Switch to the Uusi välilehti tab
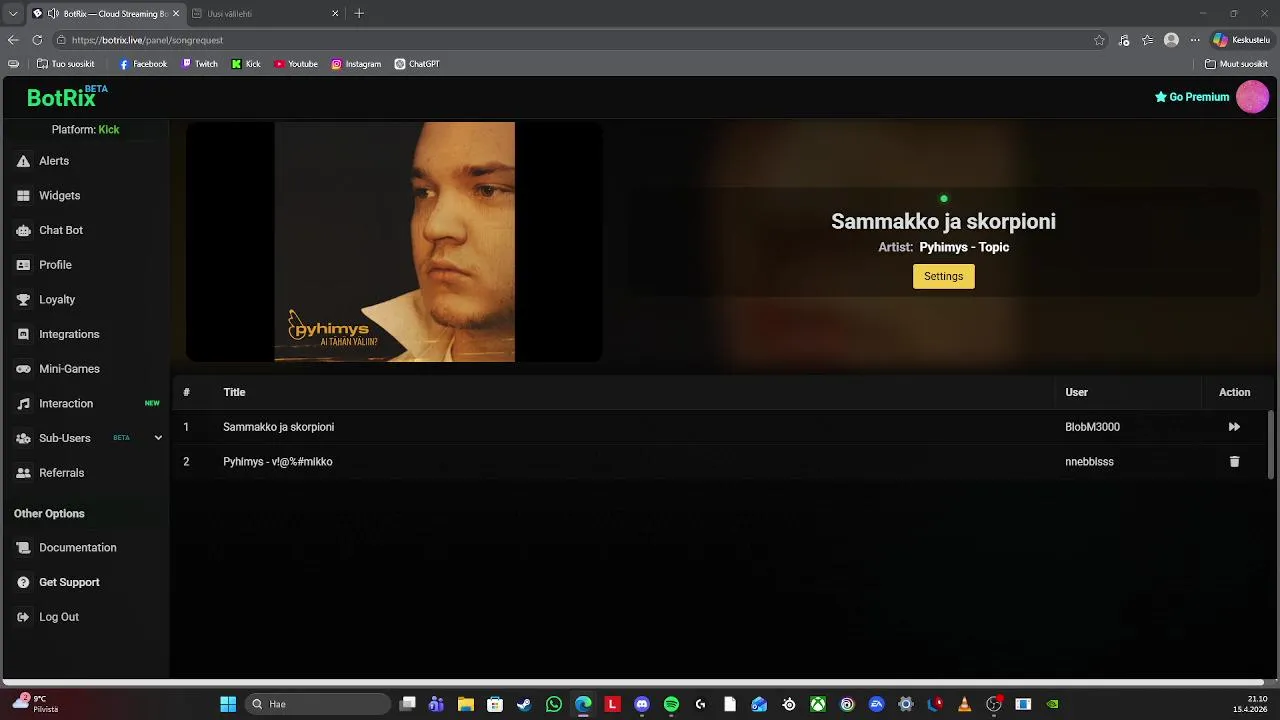Screen dimensions: 1280x720 coord(265,14)
